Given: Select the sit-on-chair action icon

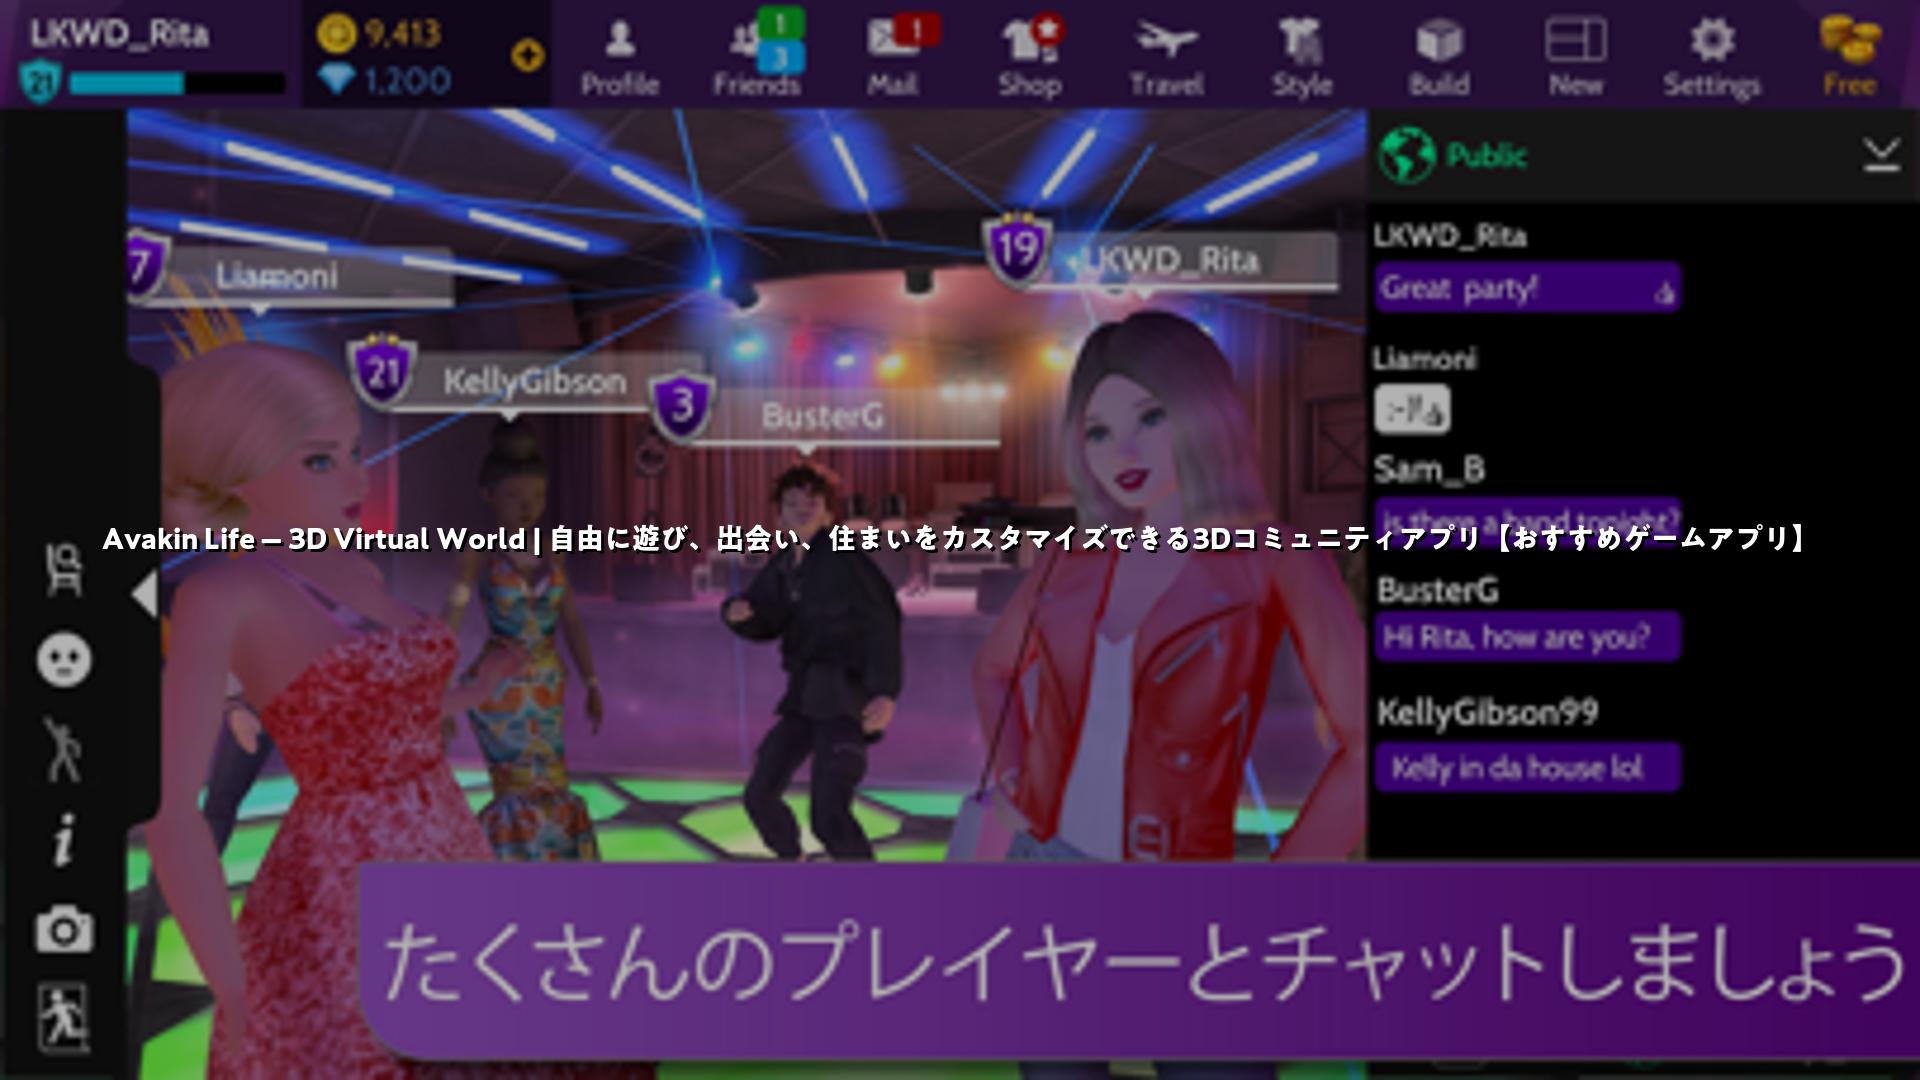Looking at the screenshot, I should pos(64,570).
